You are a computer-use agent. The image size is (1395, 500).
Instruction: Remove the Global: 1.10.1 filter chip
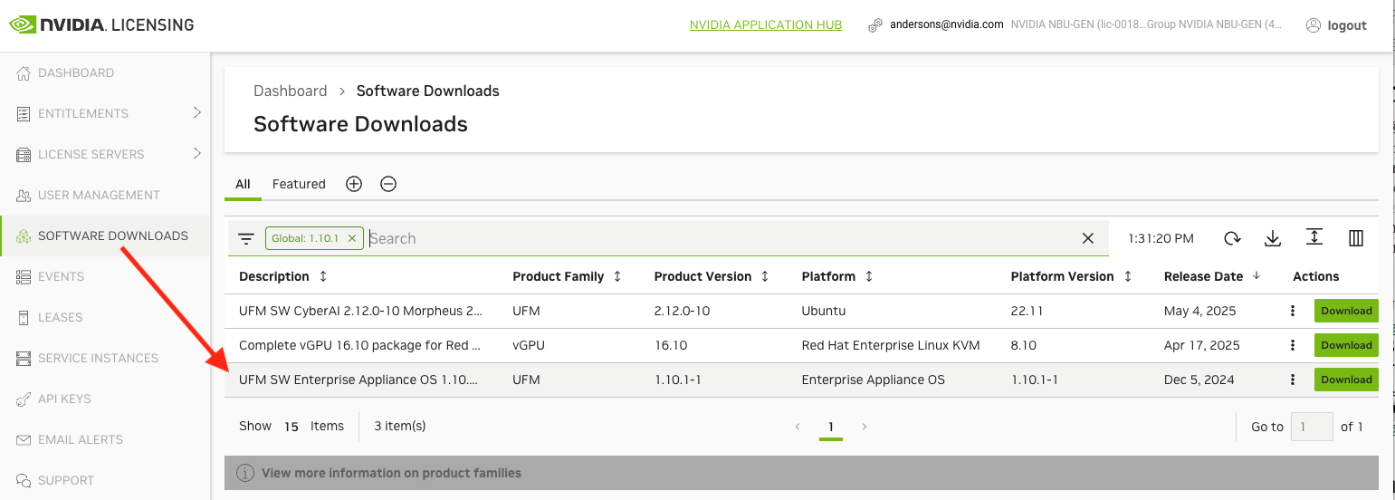click(x=352, y=239)
